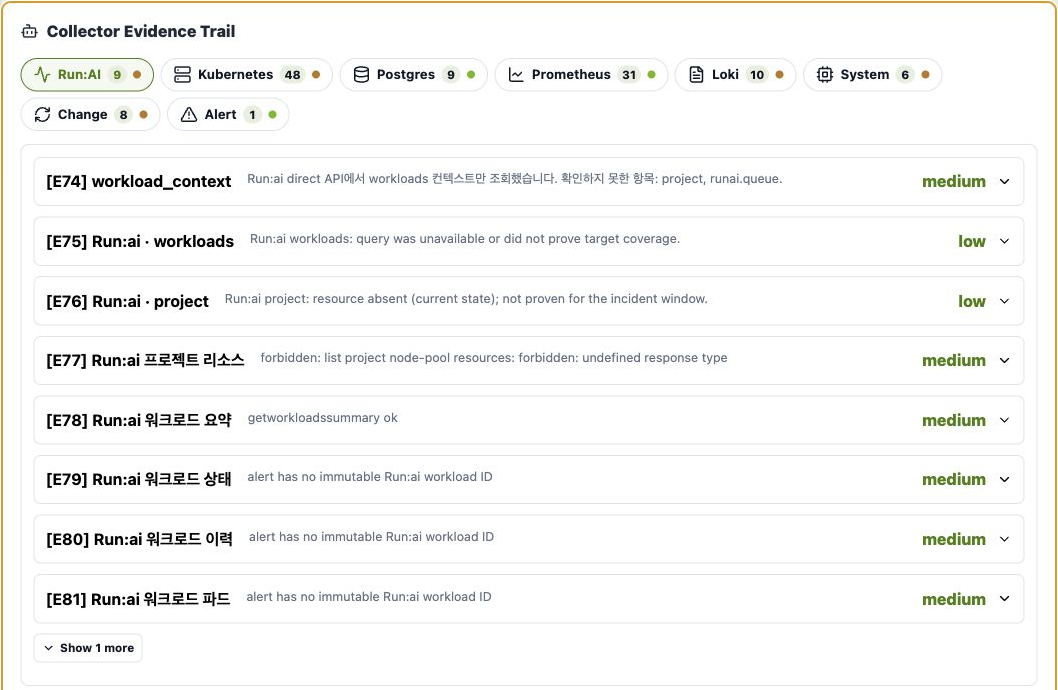Click the Run:AI count badge 9
Screen dimensions: 1058x690
[117, 74]
